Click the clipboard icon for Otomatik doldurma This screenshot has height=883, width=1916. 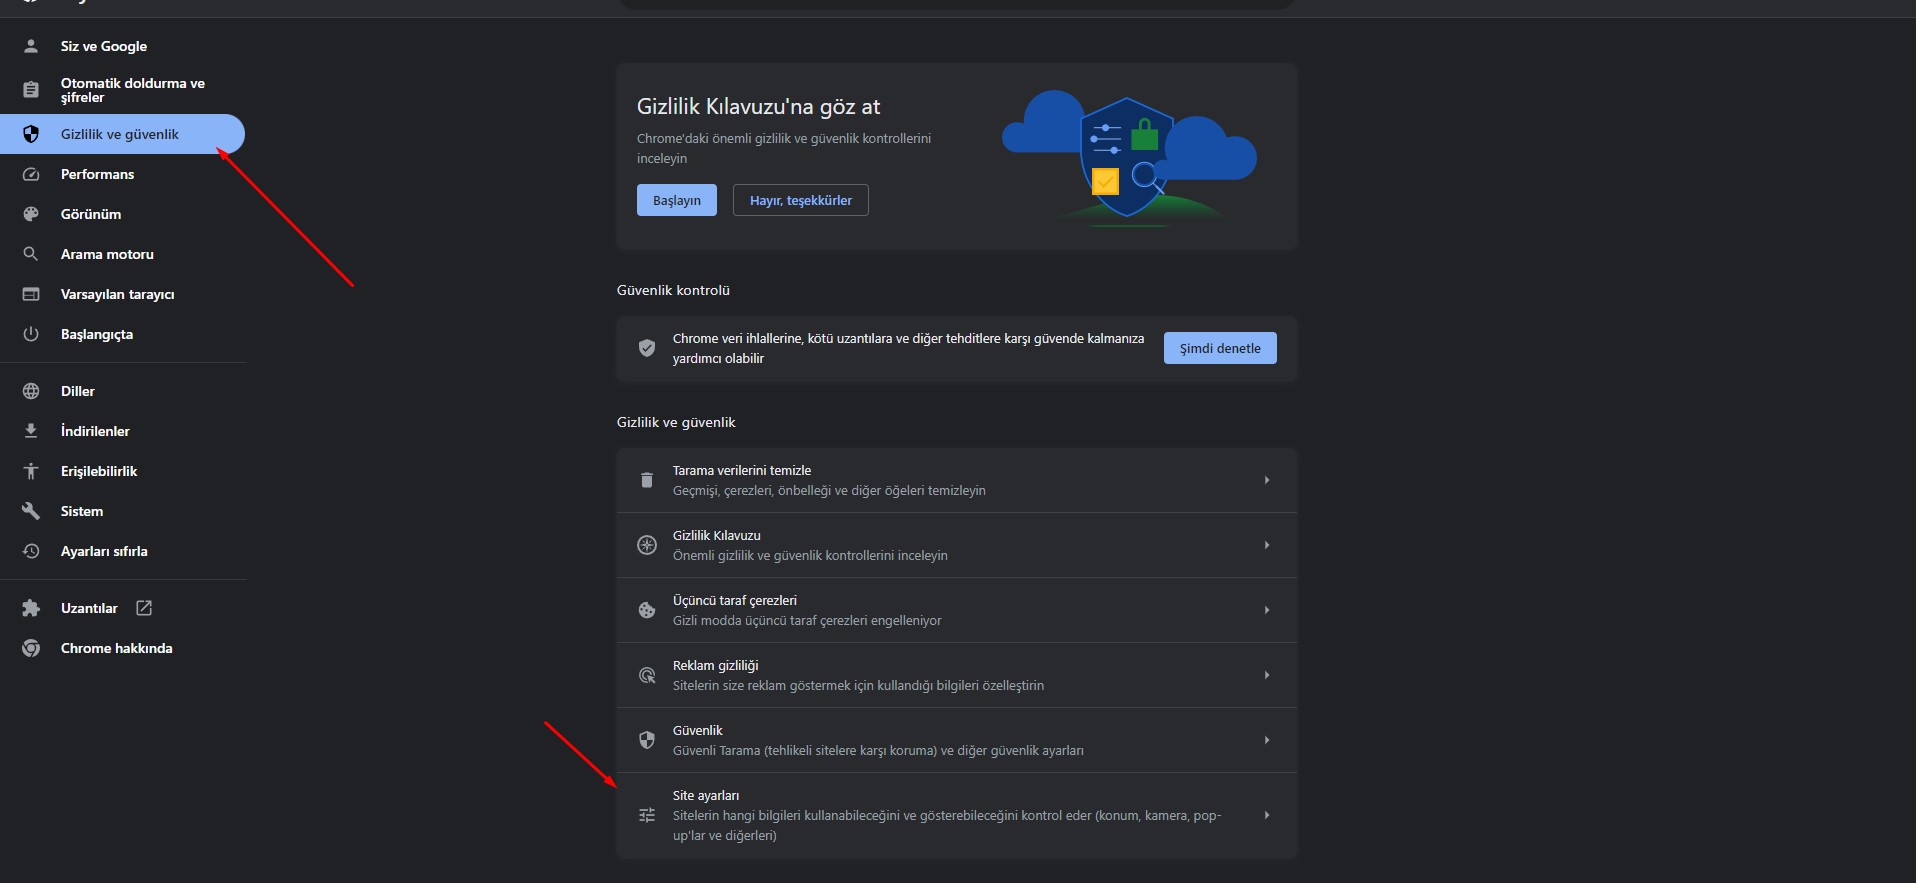(31, 90)
